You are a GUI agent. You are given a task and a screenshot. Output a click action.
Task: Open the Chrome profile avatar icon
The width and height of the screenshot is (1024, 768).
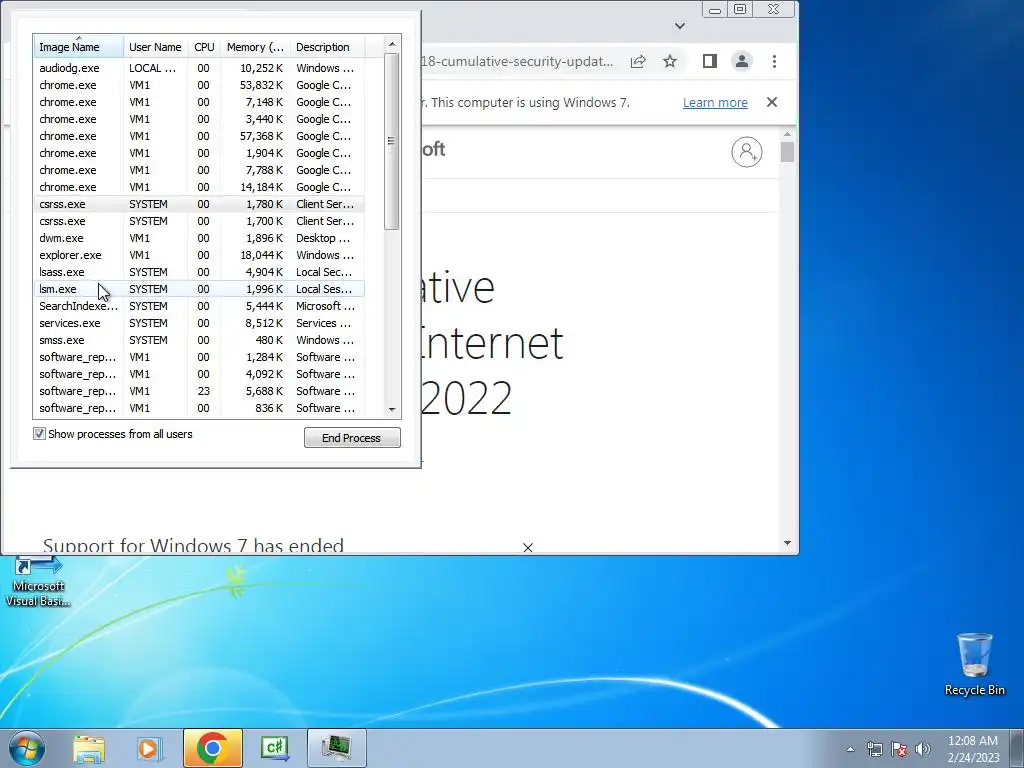coord(742,61)
